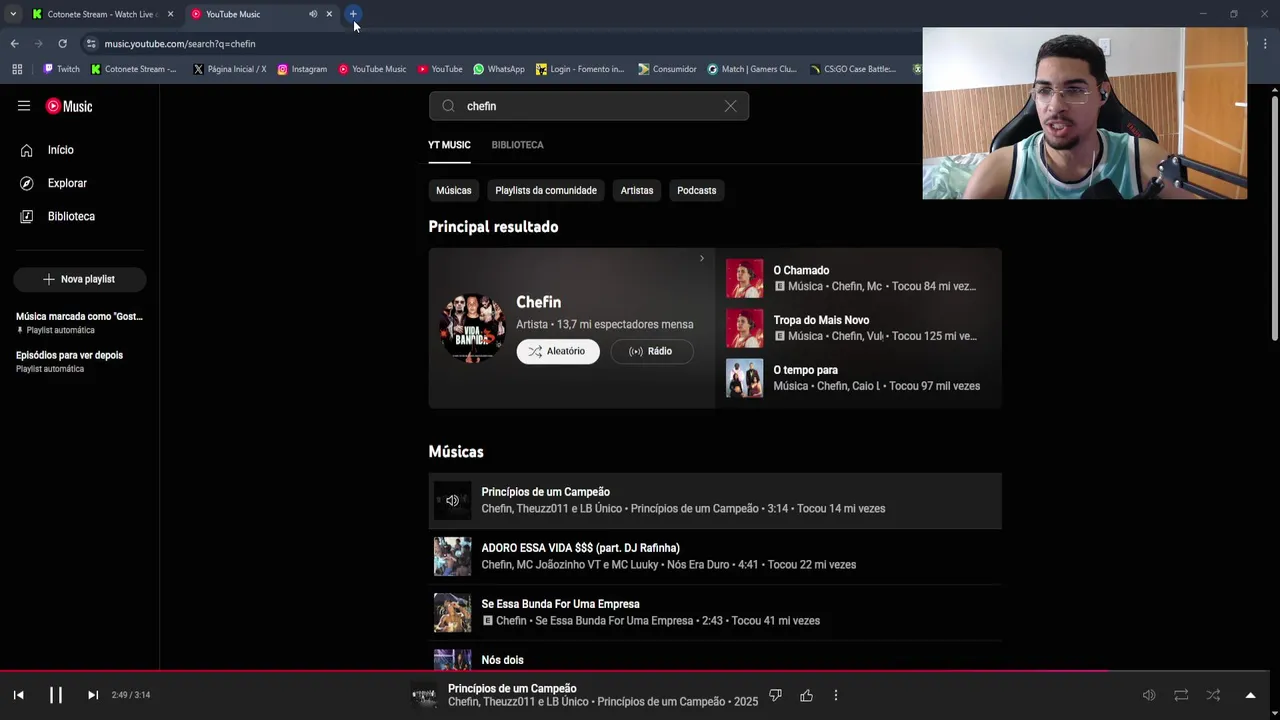The height and width of the screenshot is (720, 1280).
Task: Open player bar more options menu
Action: (x=836, y=695)
